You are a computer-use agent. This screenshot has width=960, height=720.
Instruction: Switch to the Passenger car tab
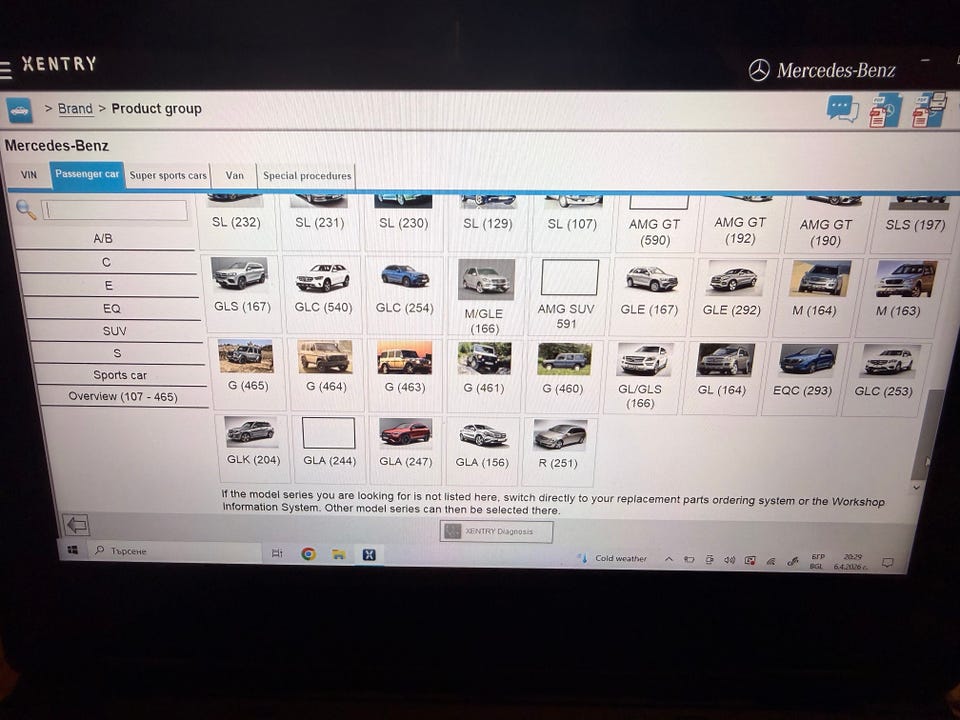tap(87, 174)
